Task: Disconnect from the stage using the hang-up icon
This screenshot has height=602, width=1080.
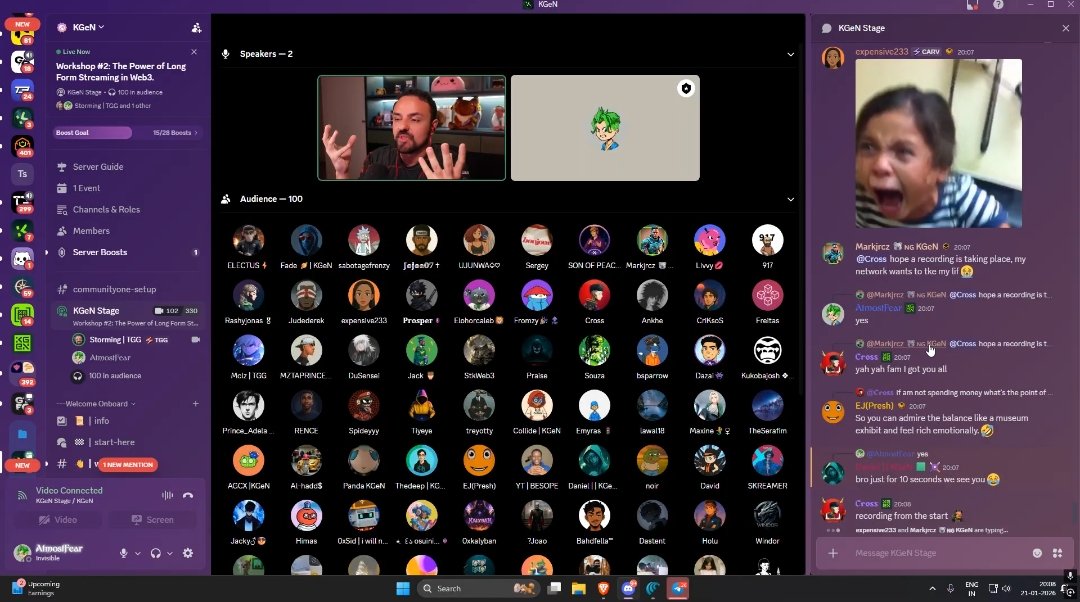Action: 188,495
